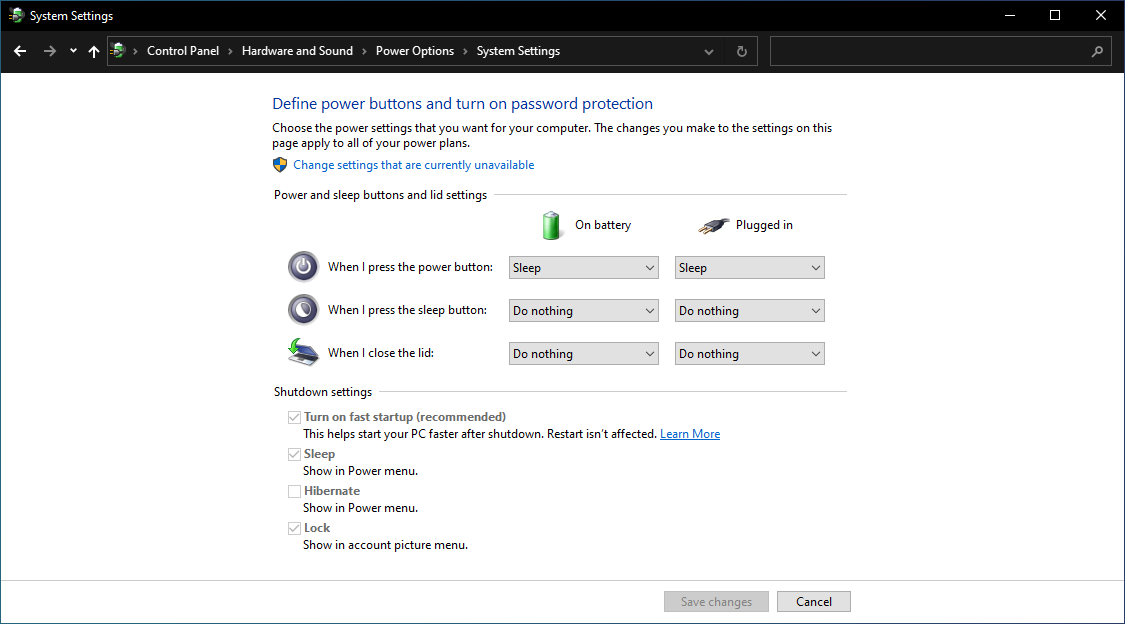Image resolution: width=1125 pixels, height=624 pixels.
Task: Open power button On battery dropdown
Action: pos(583,268)
